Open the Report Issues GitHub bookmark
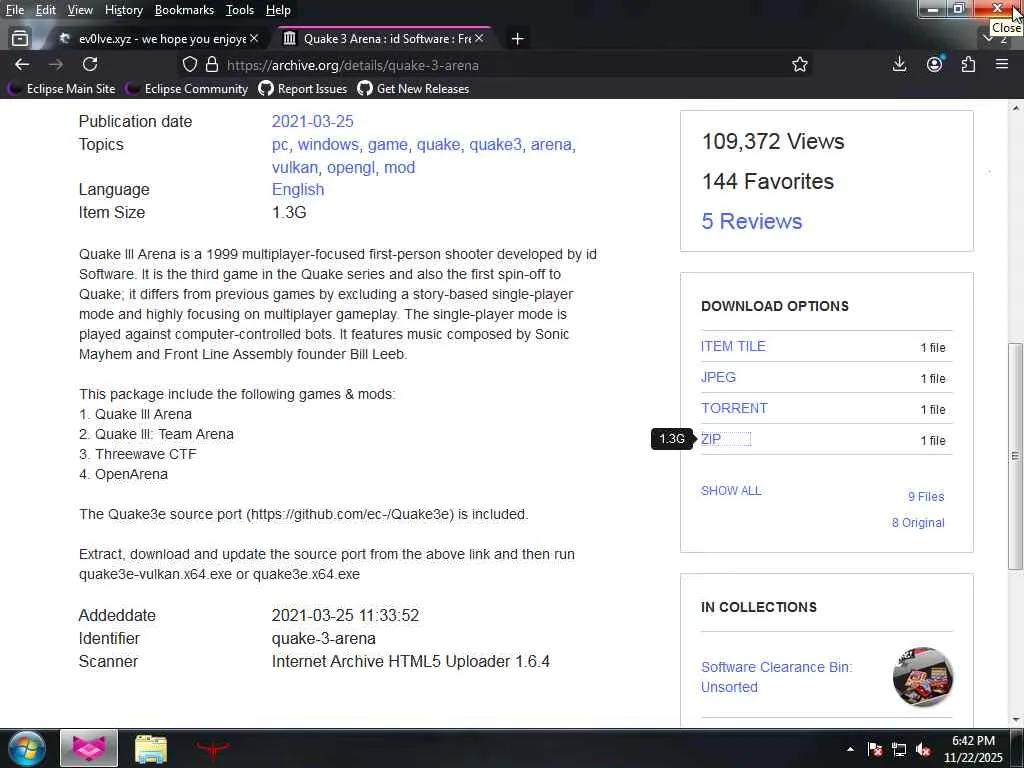1024x768 pixels. 303,88
